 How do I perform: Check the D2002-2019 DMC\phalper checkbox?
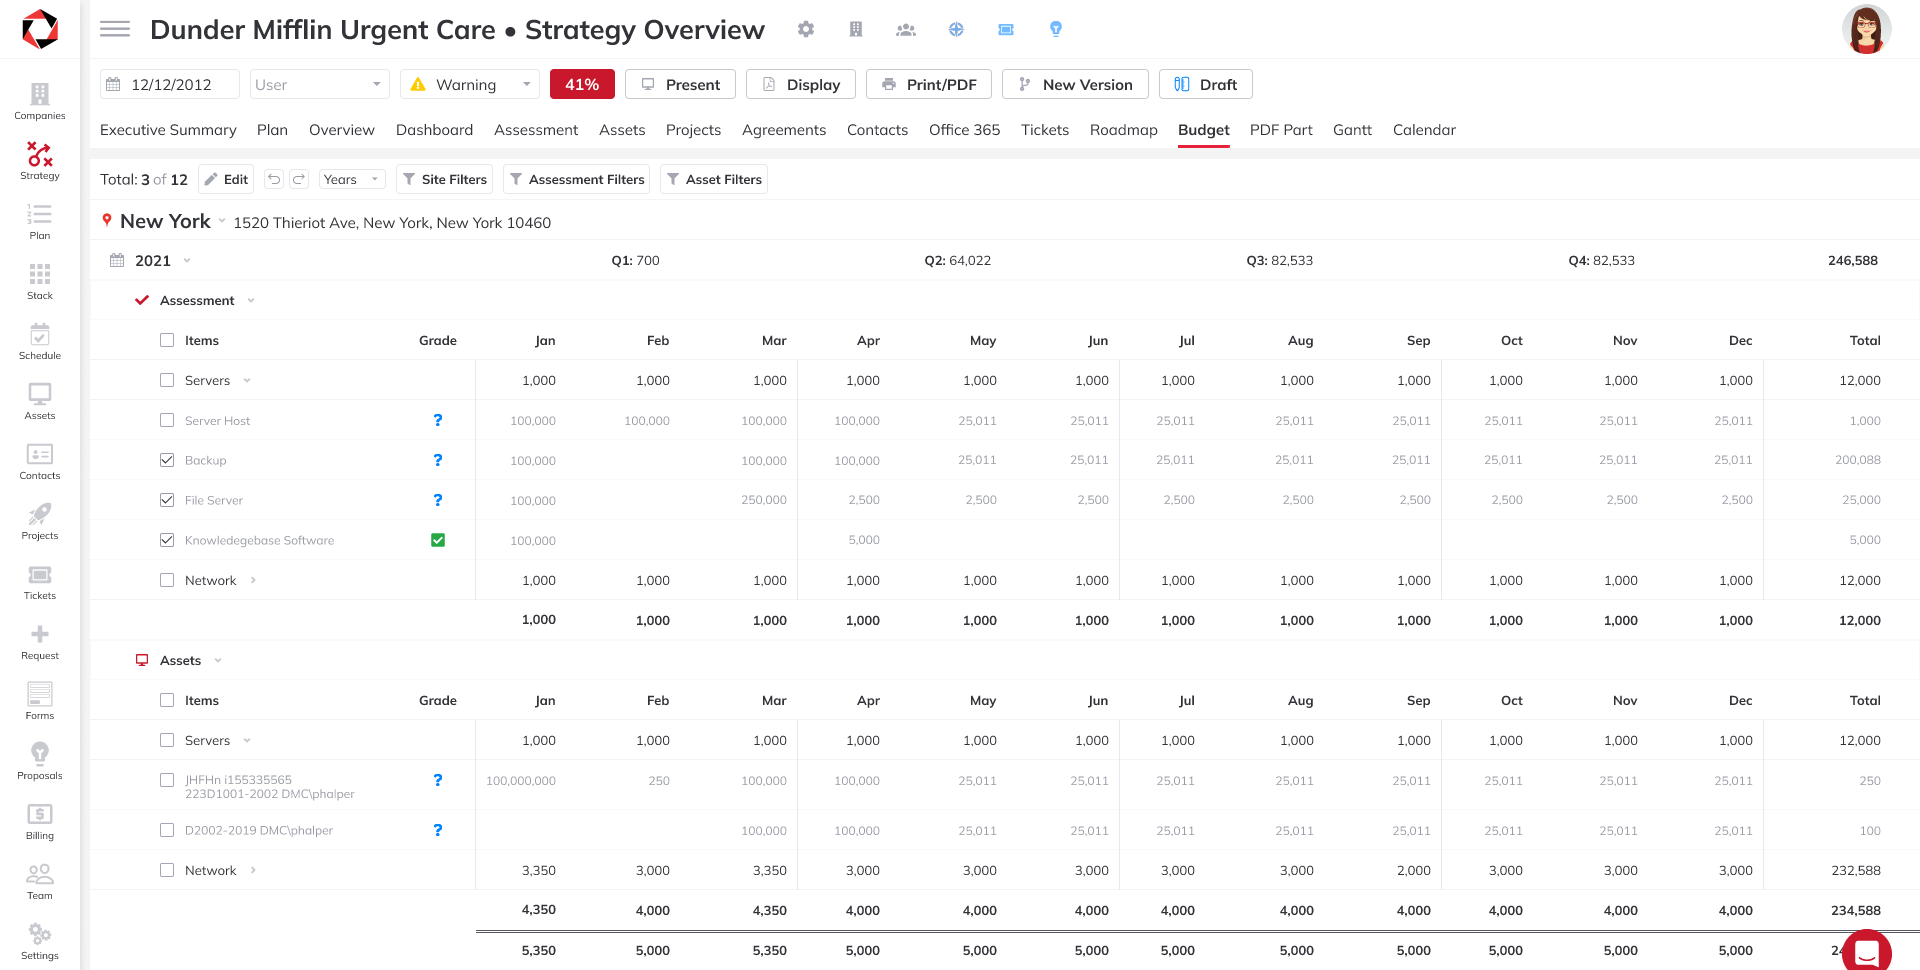[x=167, y=830]
